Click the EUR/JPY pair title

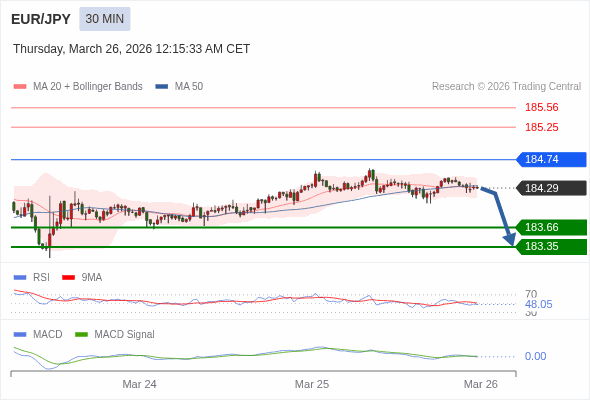[41, 19]
